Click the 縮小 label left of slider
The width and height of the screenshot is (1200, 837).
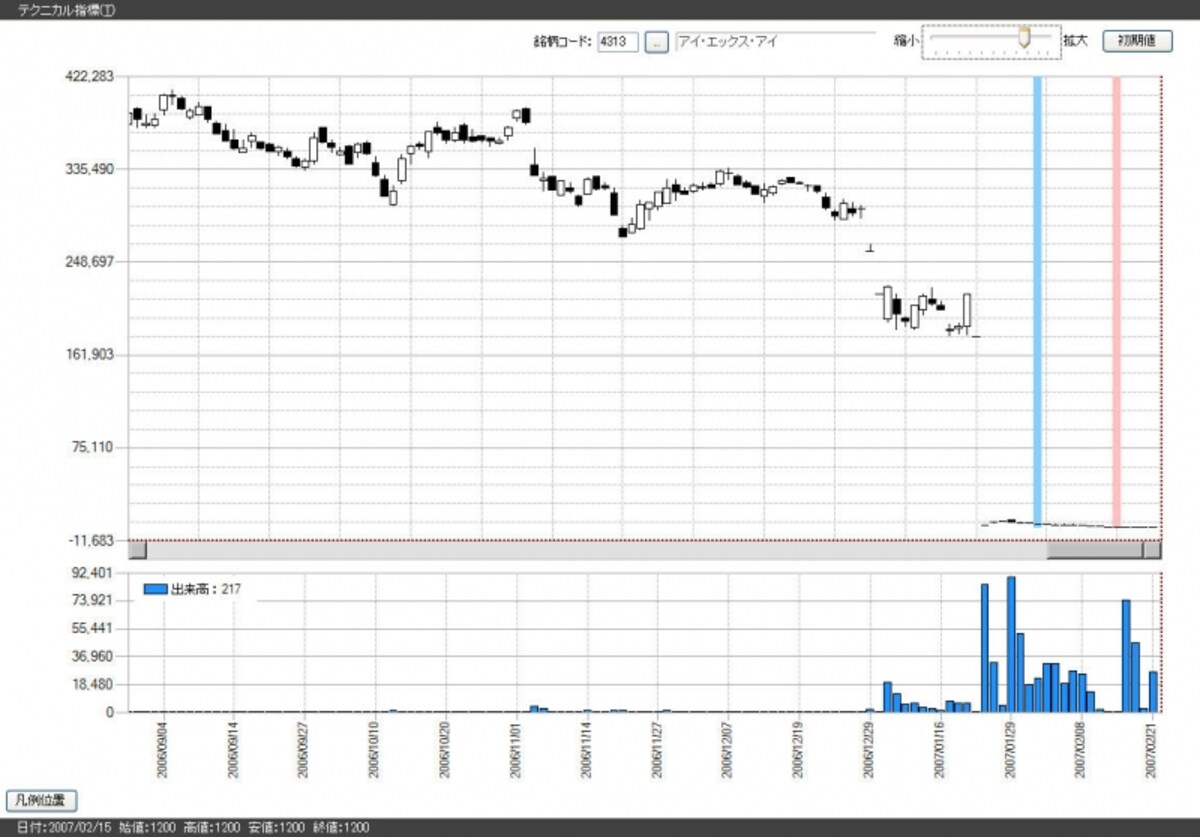[x=906, y=42]
